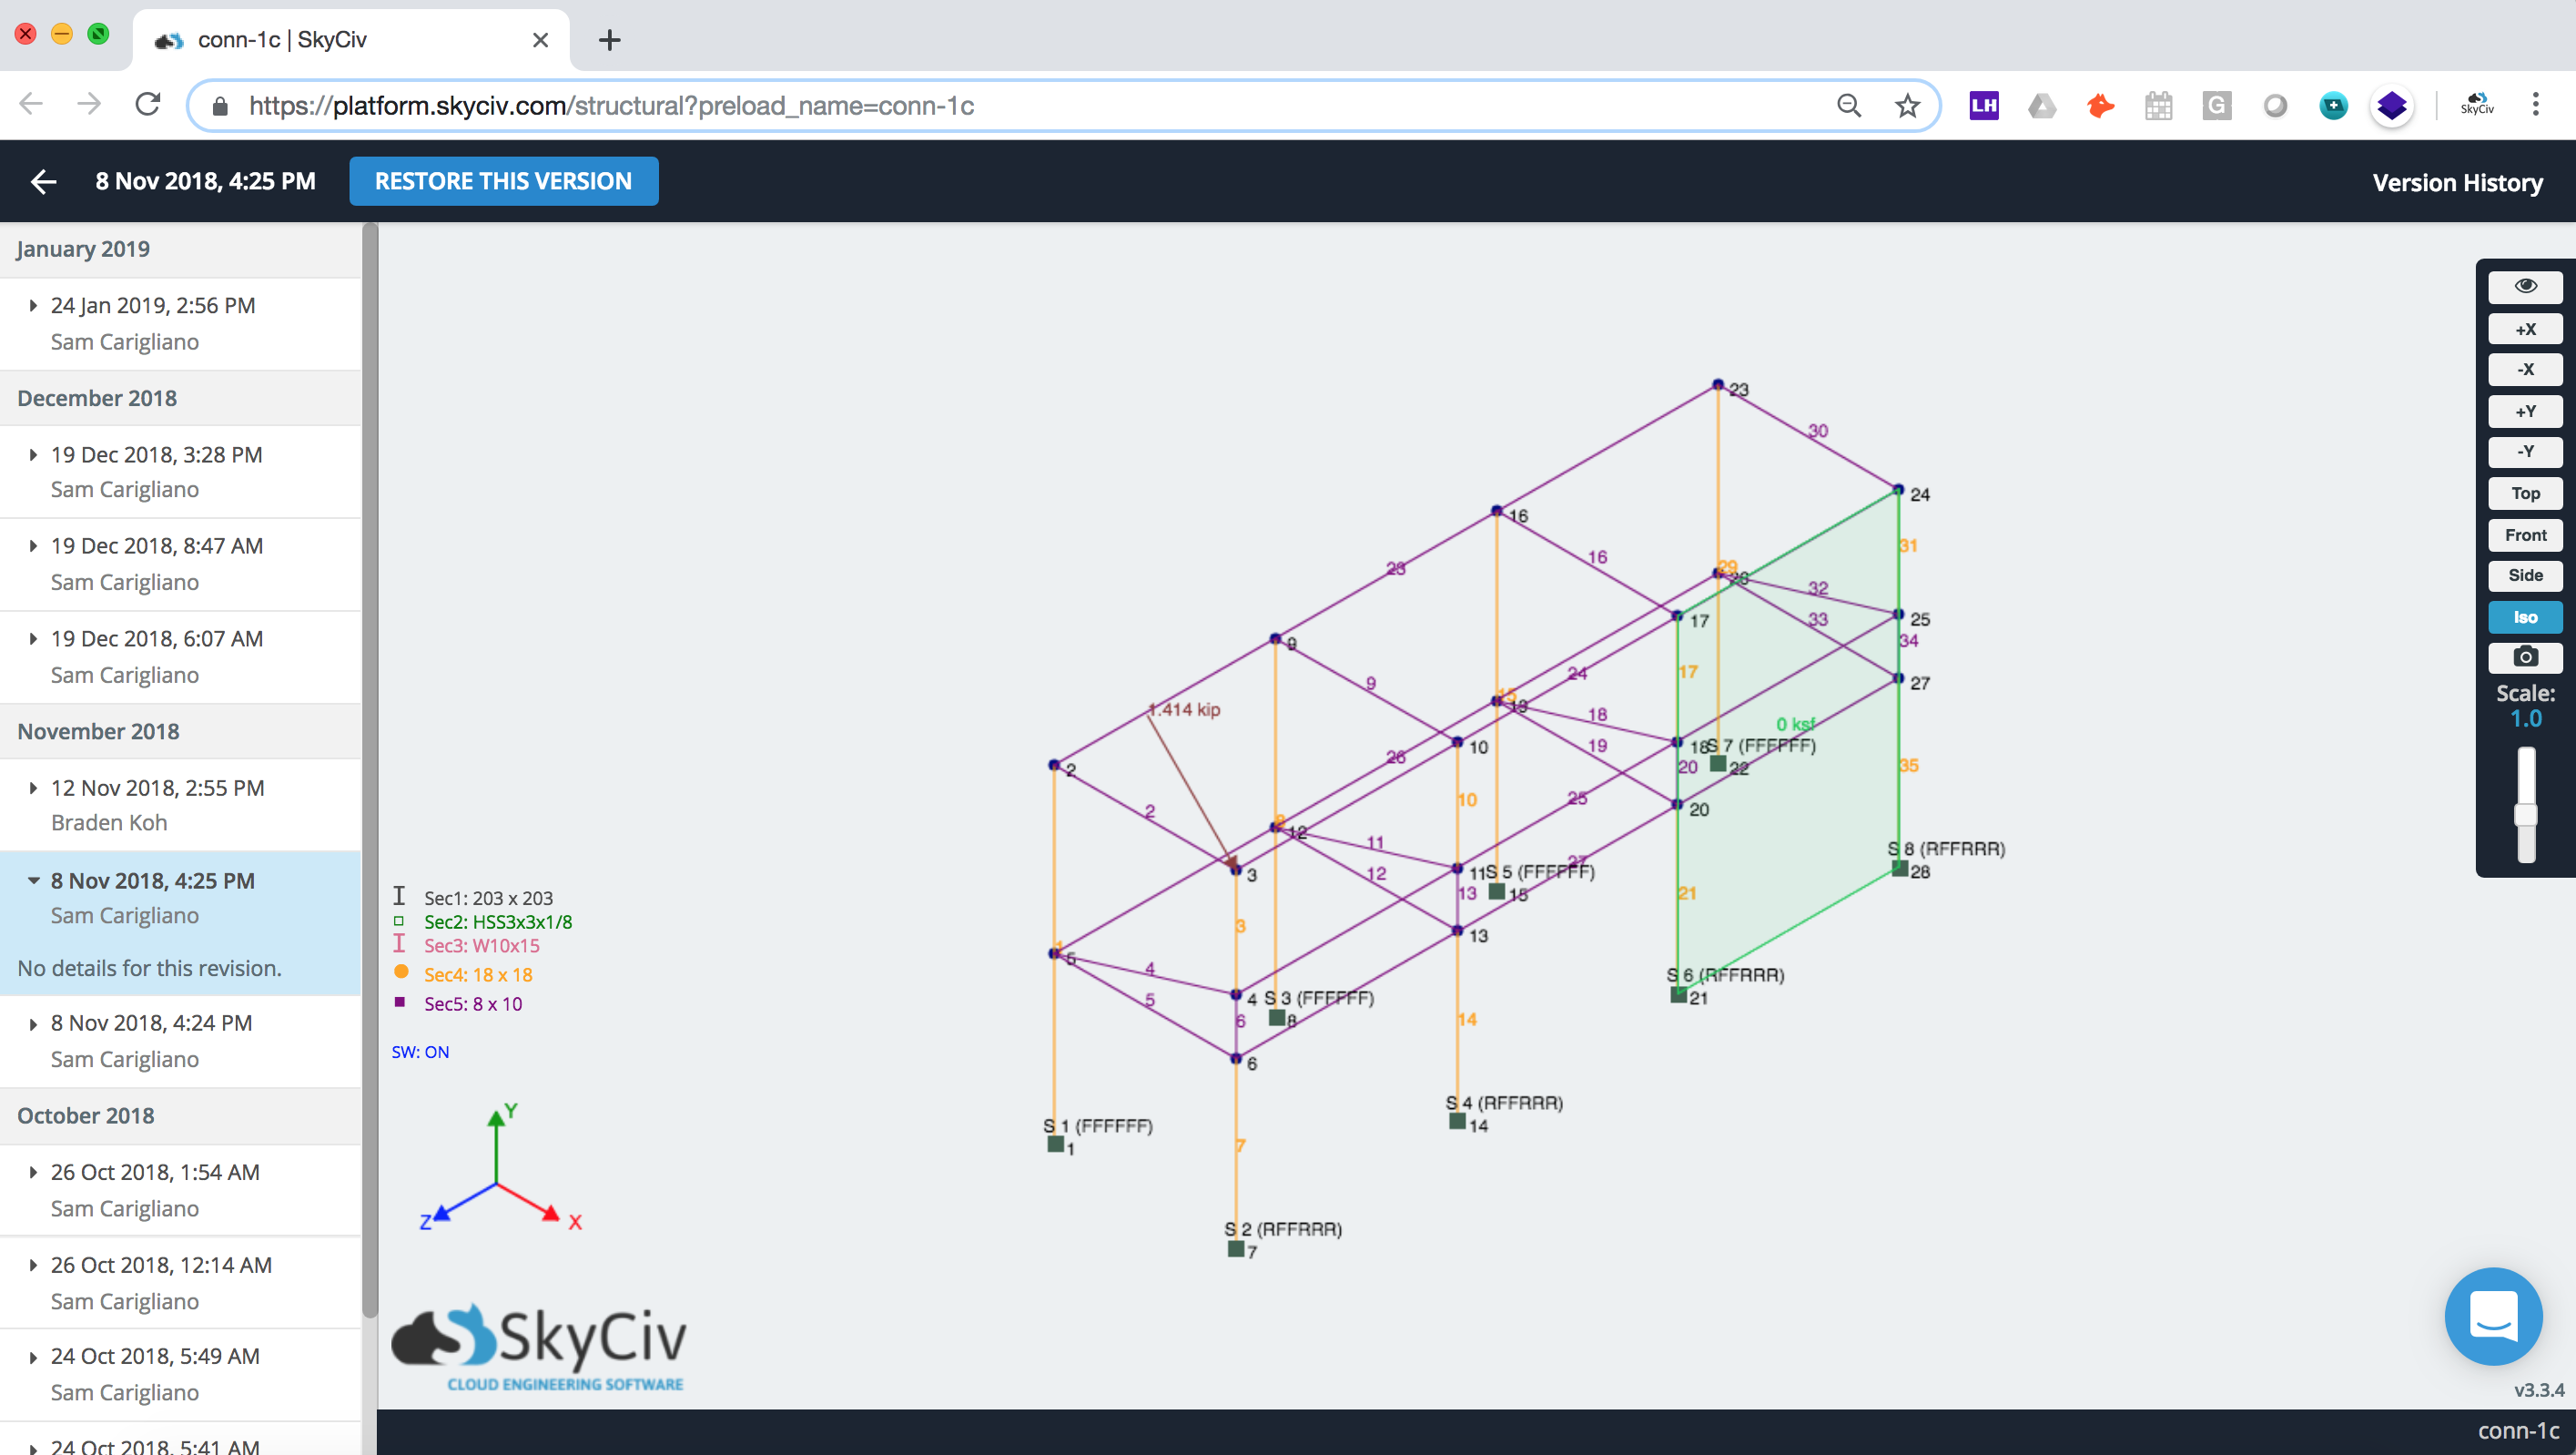Image resolution: width=2576 pixels, height=1455 pixels.
Task: Expand the 26 Oct 2018 1:54 AM entry
Action: [x=35, y=1172]
